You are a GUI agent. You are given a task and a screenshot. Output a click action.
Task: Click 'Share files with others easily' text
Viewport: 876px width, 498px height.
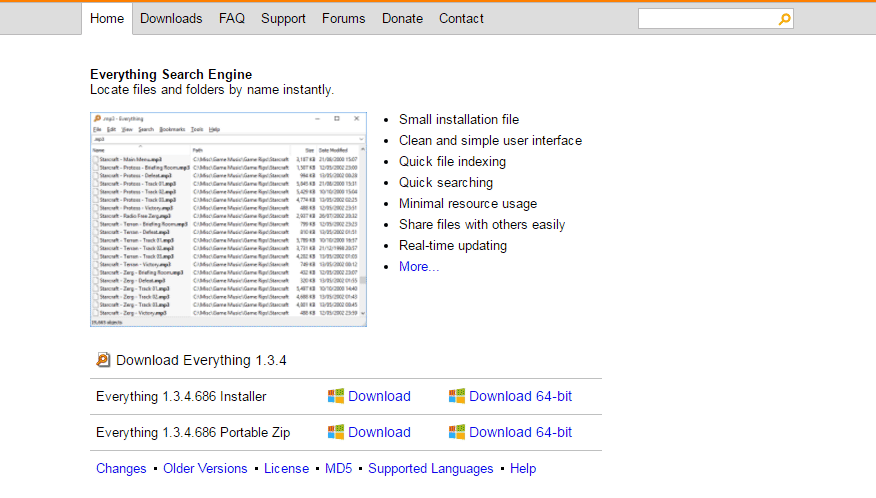(x=482, y=225)
